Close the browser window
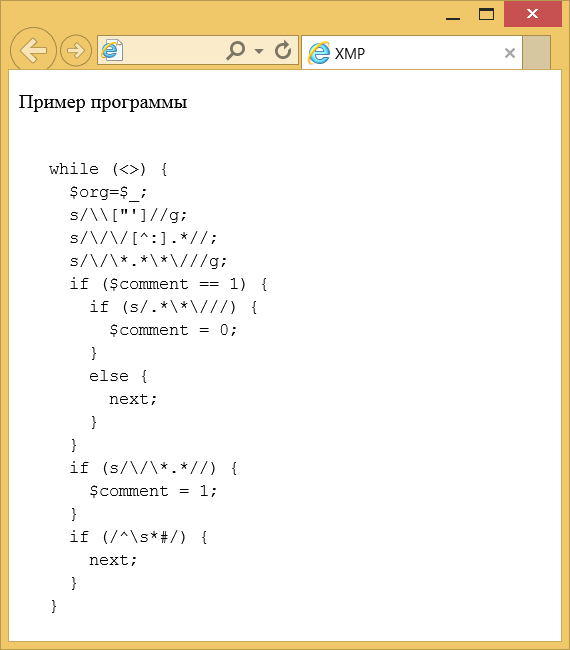570x650 pixels. click(532, 14)
